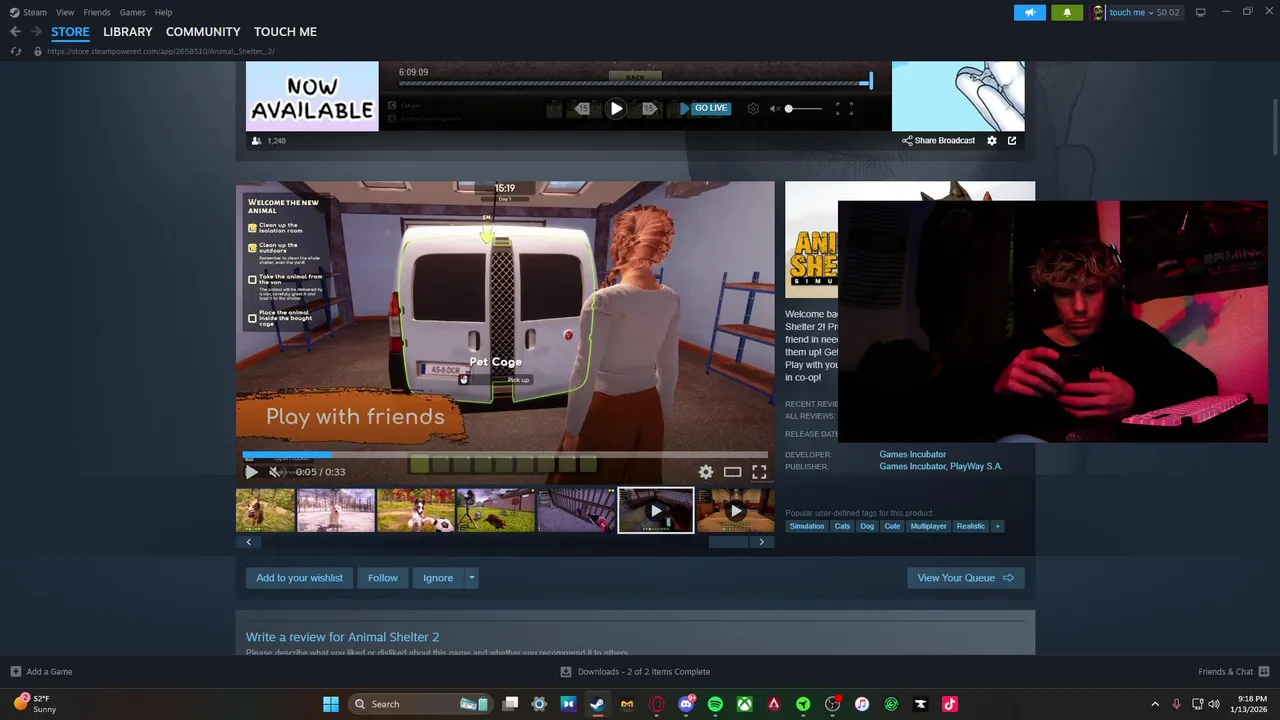Open broadcast settings gear beside Share Broadcast
1280x720 pixels.
point(992,141)
